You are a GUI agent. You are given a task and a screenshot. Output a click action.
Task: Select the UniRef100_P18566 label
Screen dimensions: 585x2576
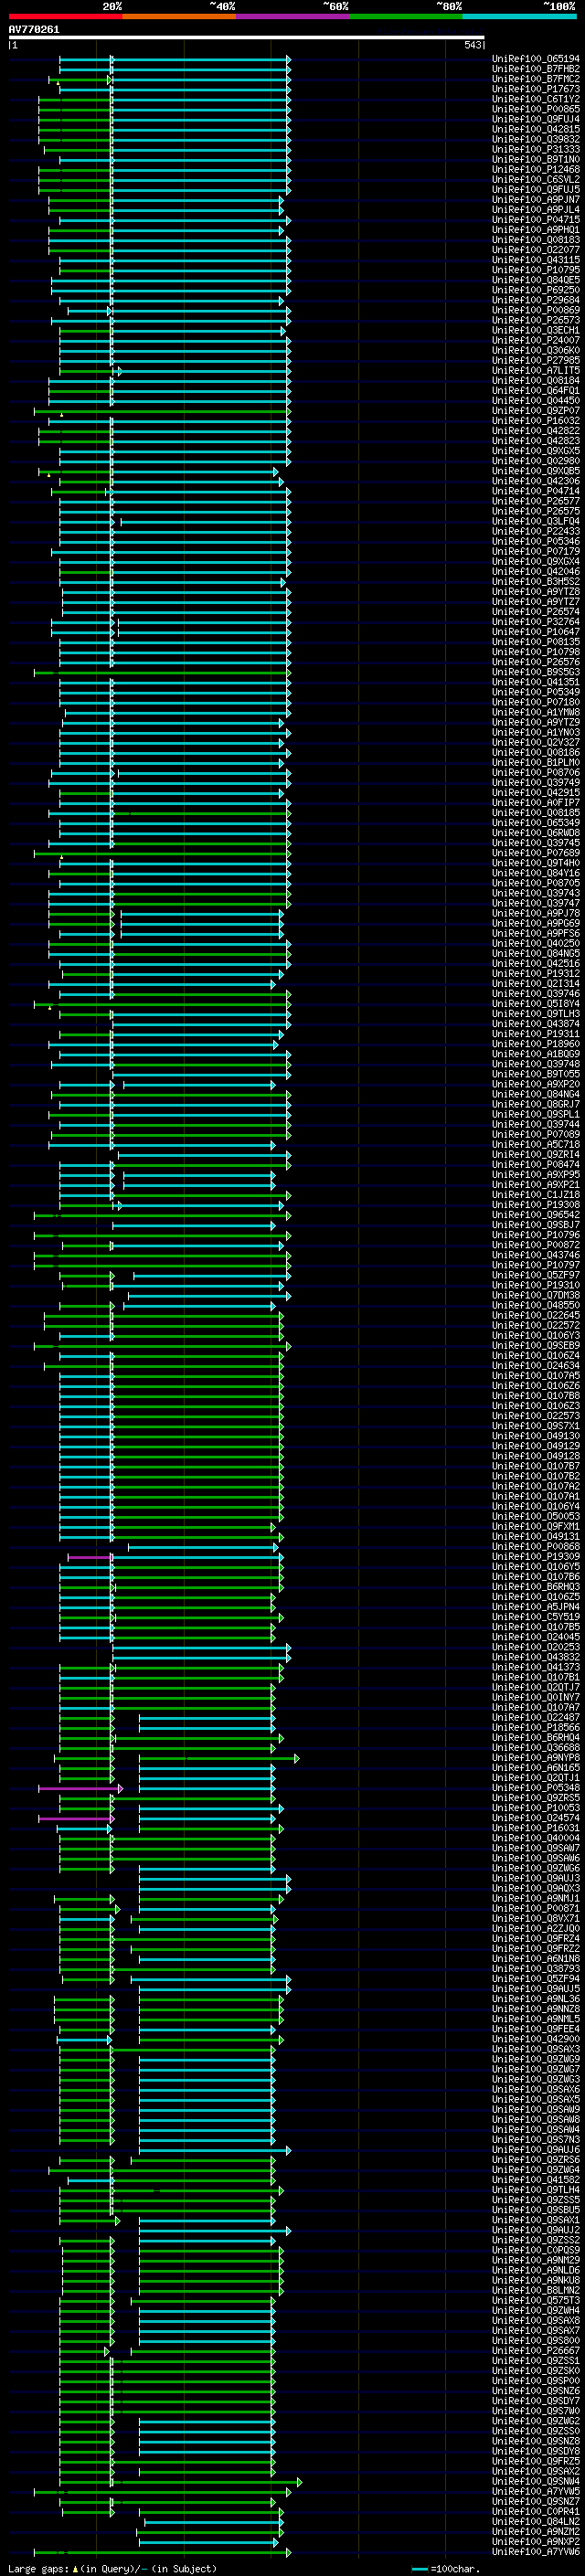[535, 1728]
